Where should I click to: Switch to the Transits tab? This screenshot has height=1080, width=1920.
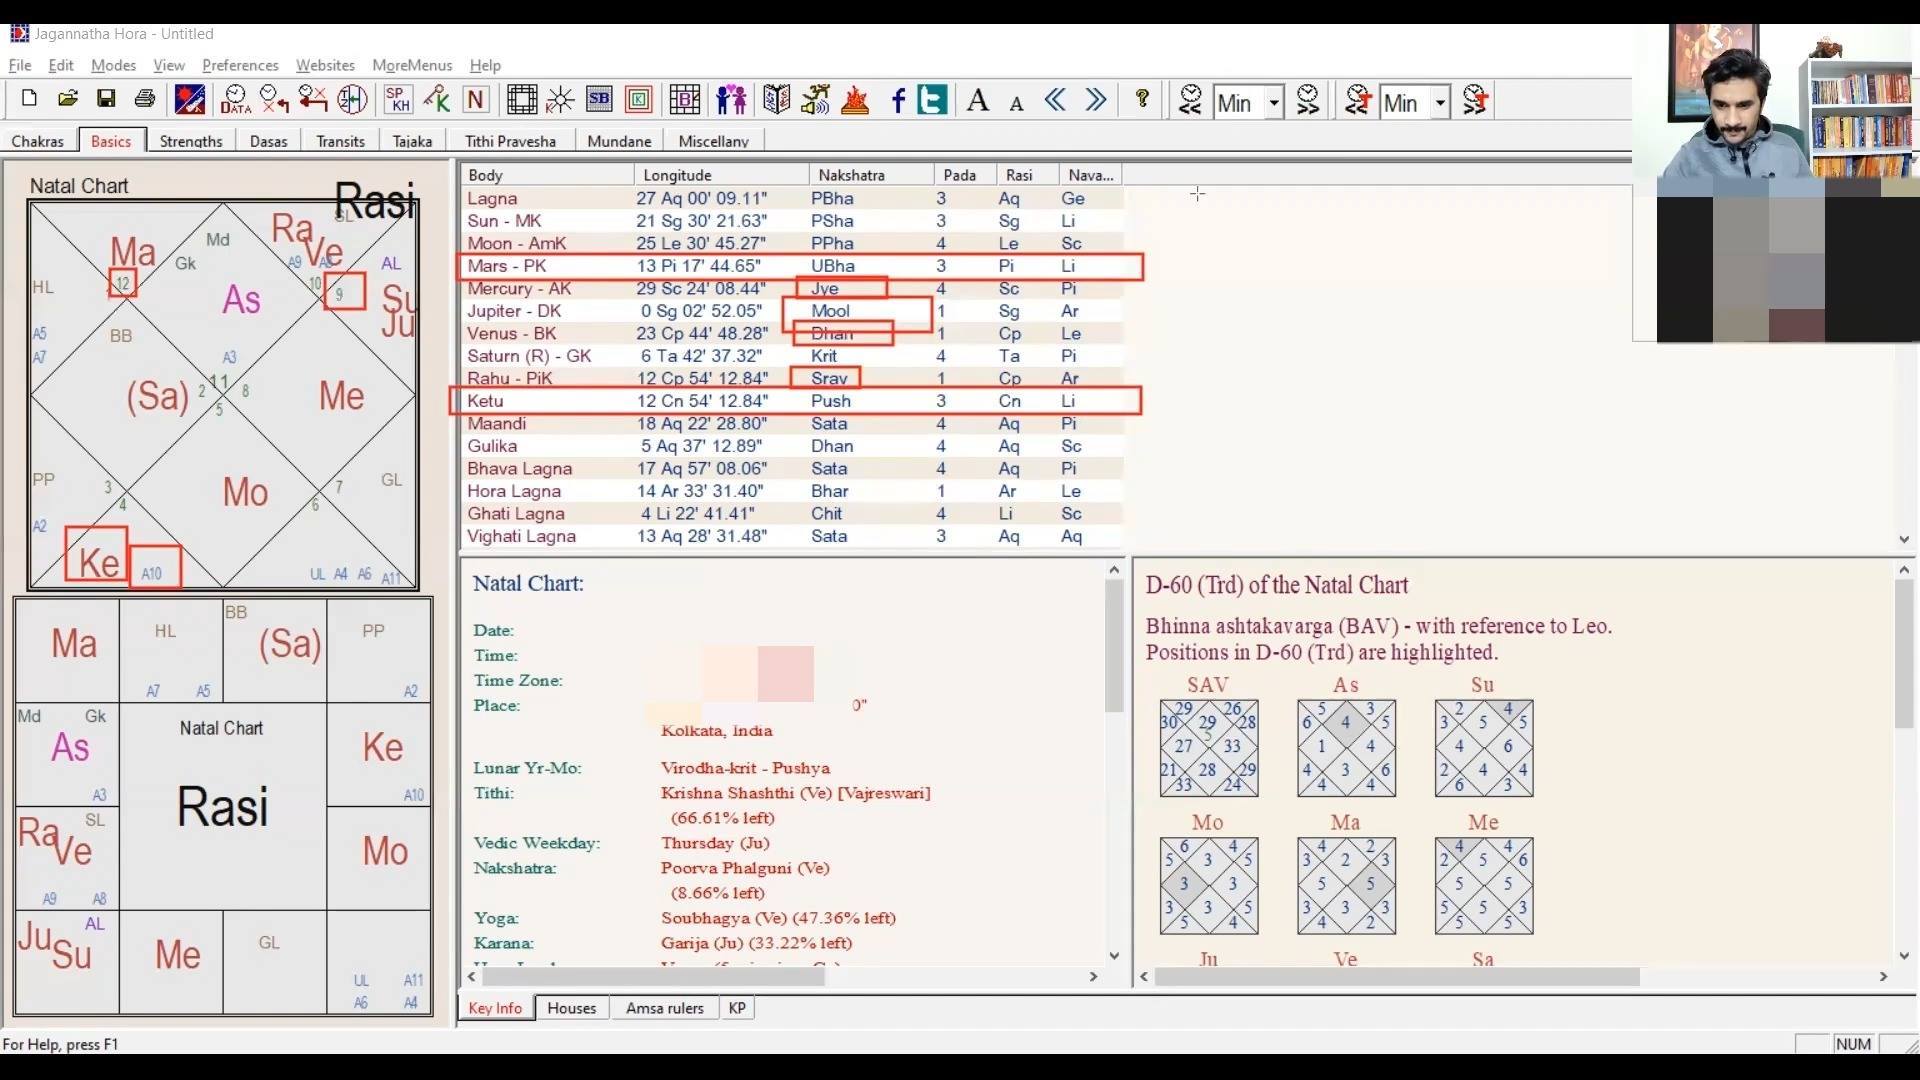341,141
